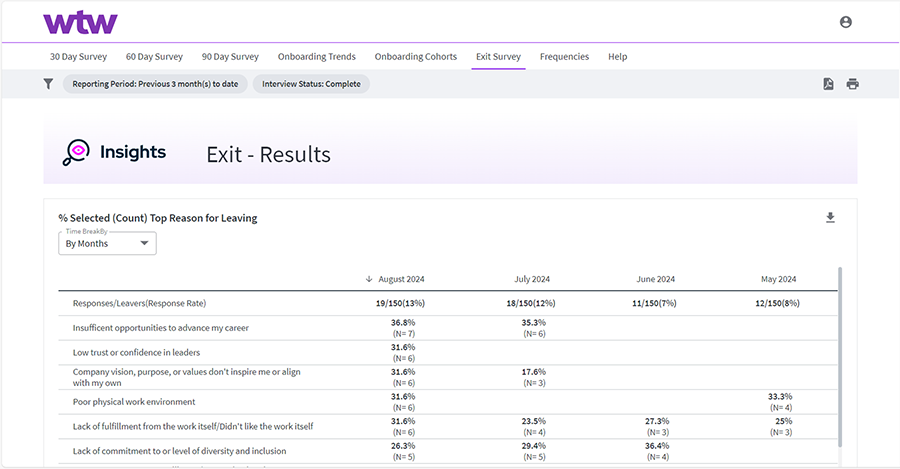Click the Reporting Period filter chip

point(155,84)
